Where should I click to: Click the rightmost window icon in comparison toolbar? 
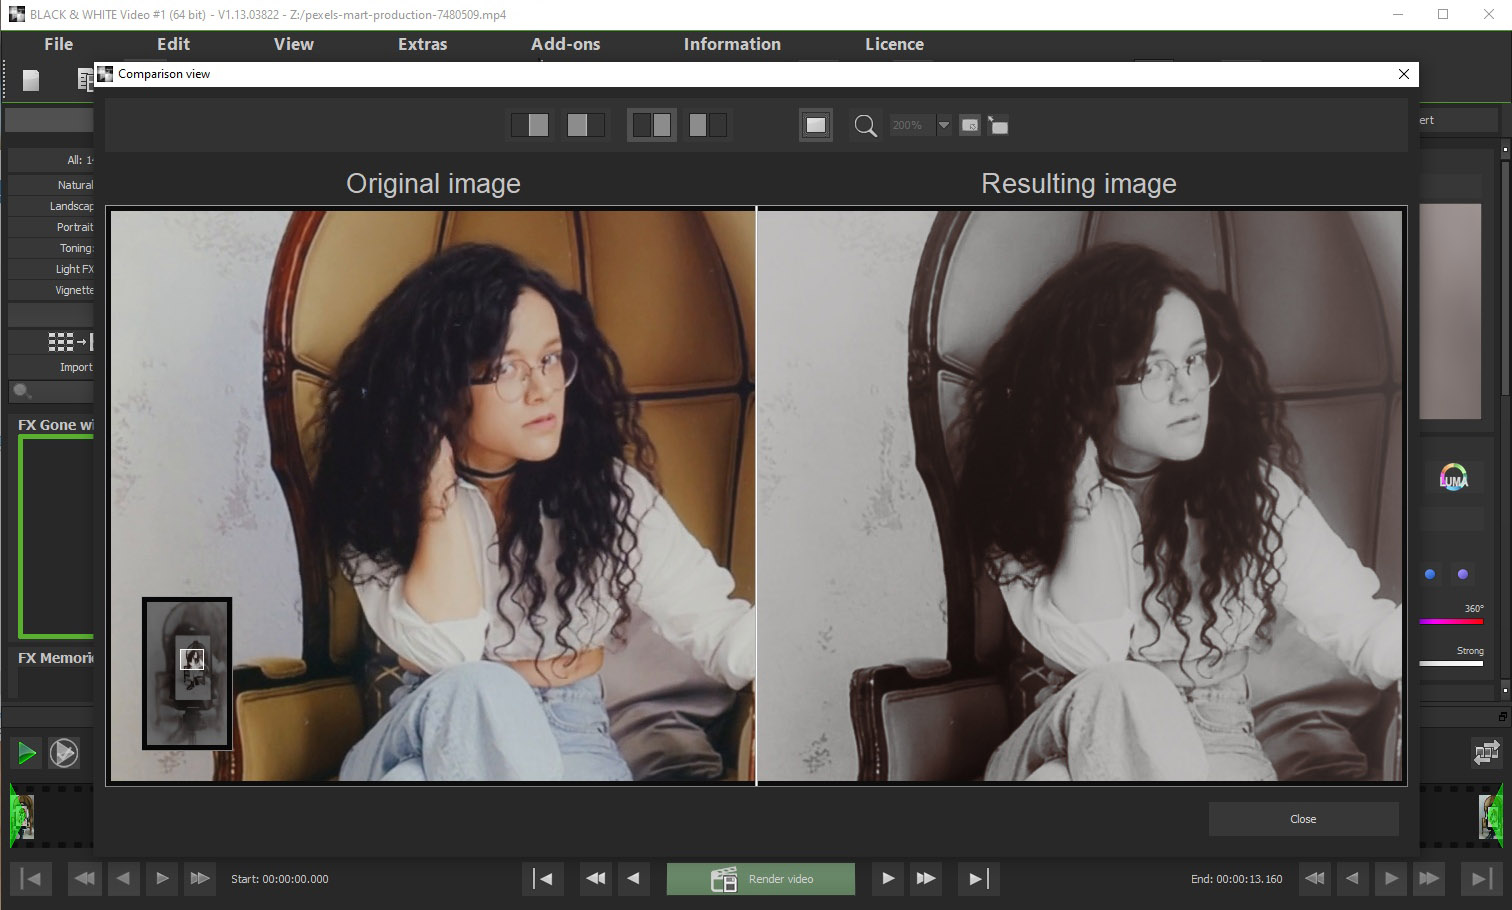pyautogui.click(x=998, y=126)
